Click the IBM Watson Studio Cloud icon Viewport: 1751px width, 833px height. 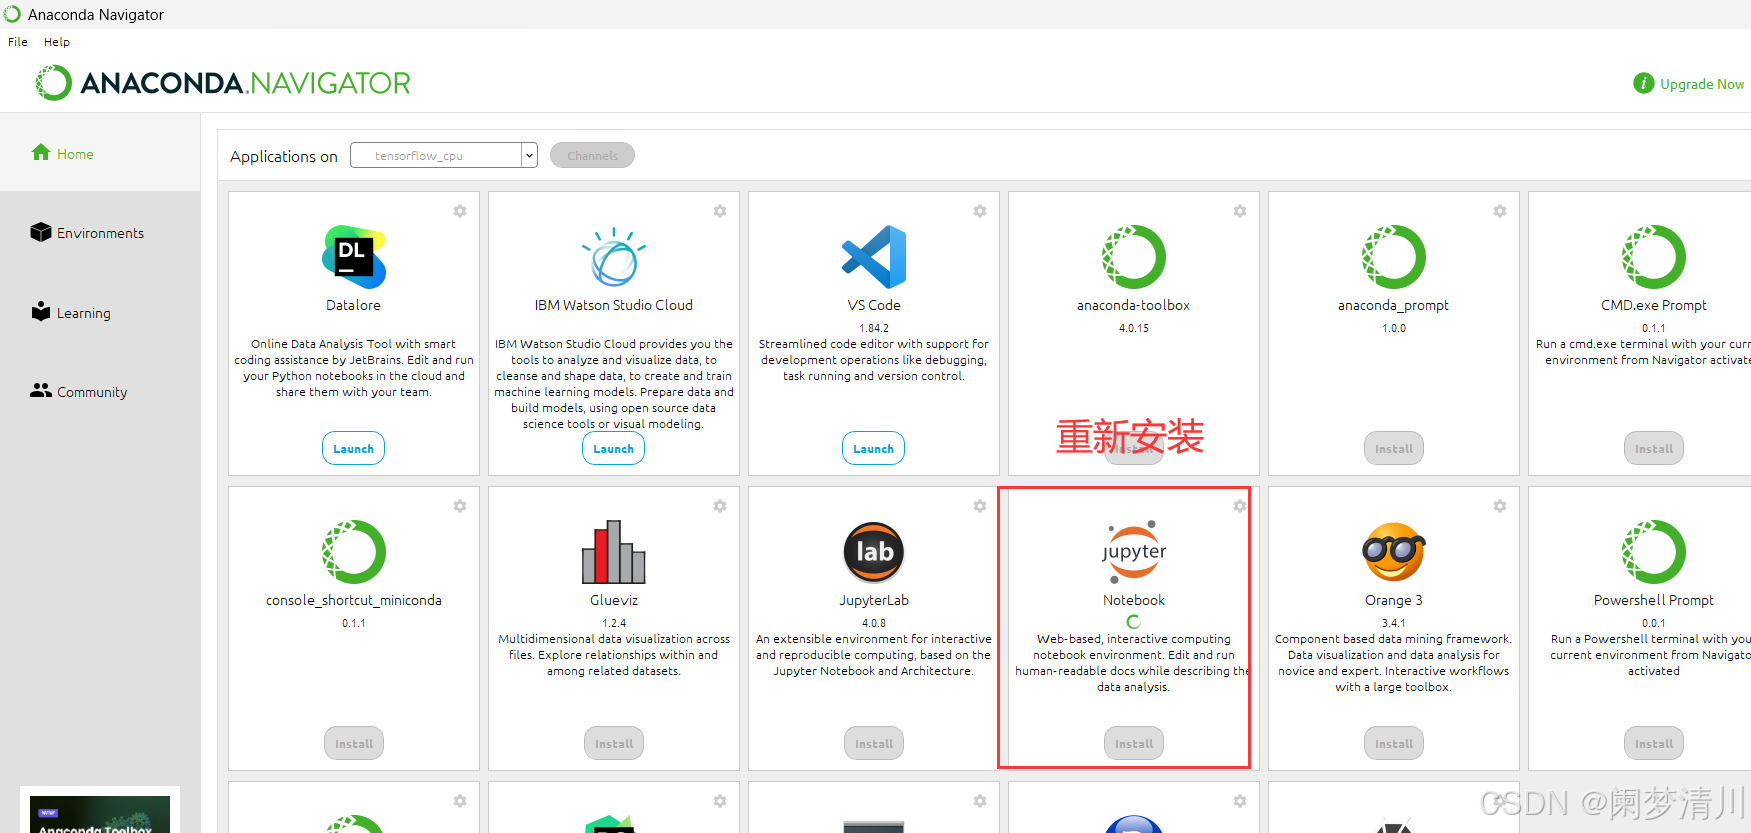pyautogui.click(x=614, y=257)
